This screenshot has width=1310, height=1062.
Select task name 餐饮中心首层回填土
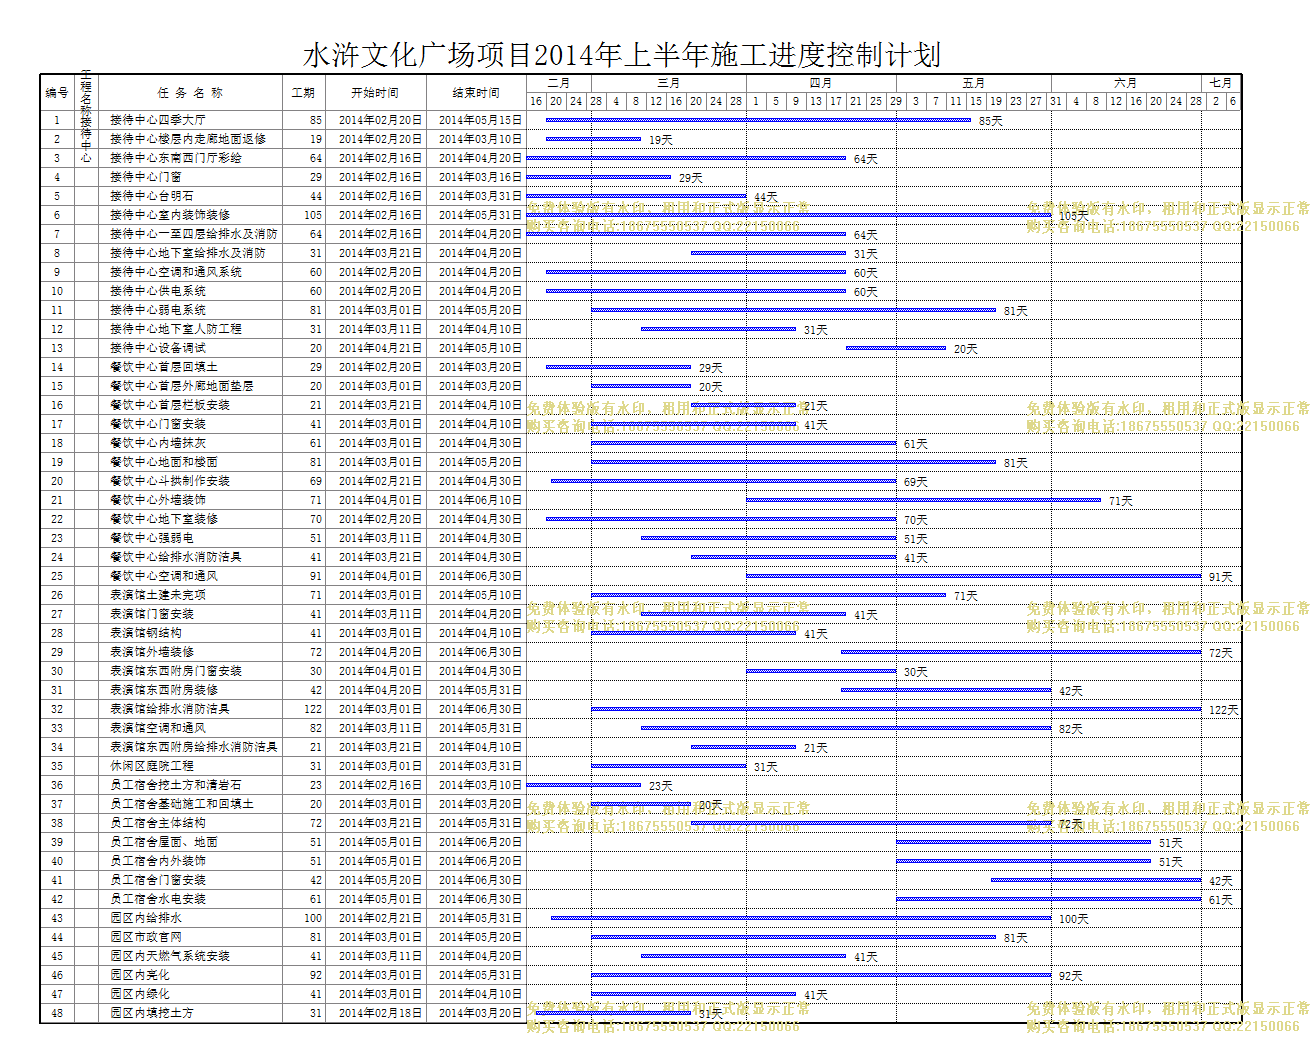[164, 367]
